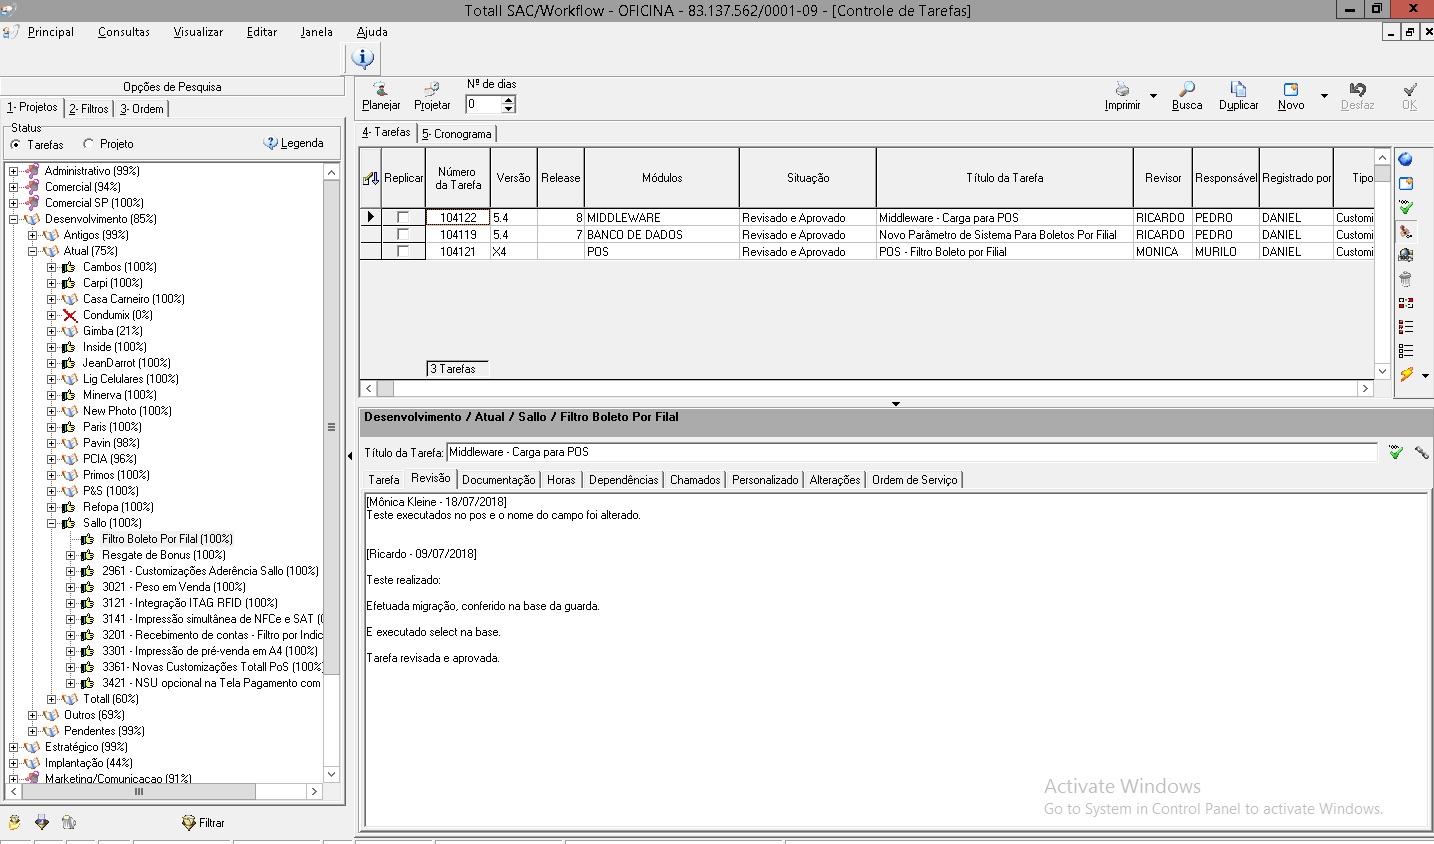The height and width of the screenshot is (844, 1434).
Task: Select the Tarefas status radio button
Action: pyautogui.click(x=15, y=144)
